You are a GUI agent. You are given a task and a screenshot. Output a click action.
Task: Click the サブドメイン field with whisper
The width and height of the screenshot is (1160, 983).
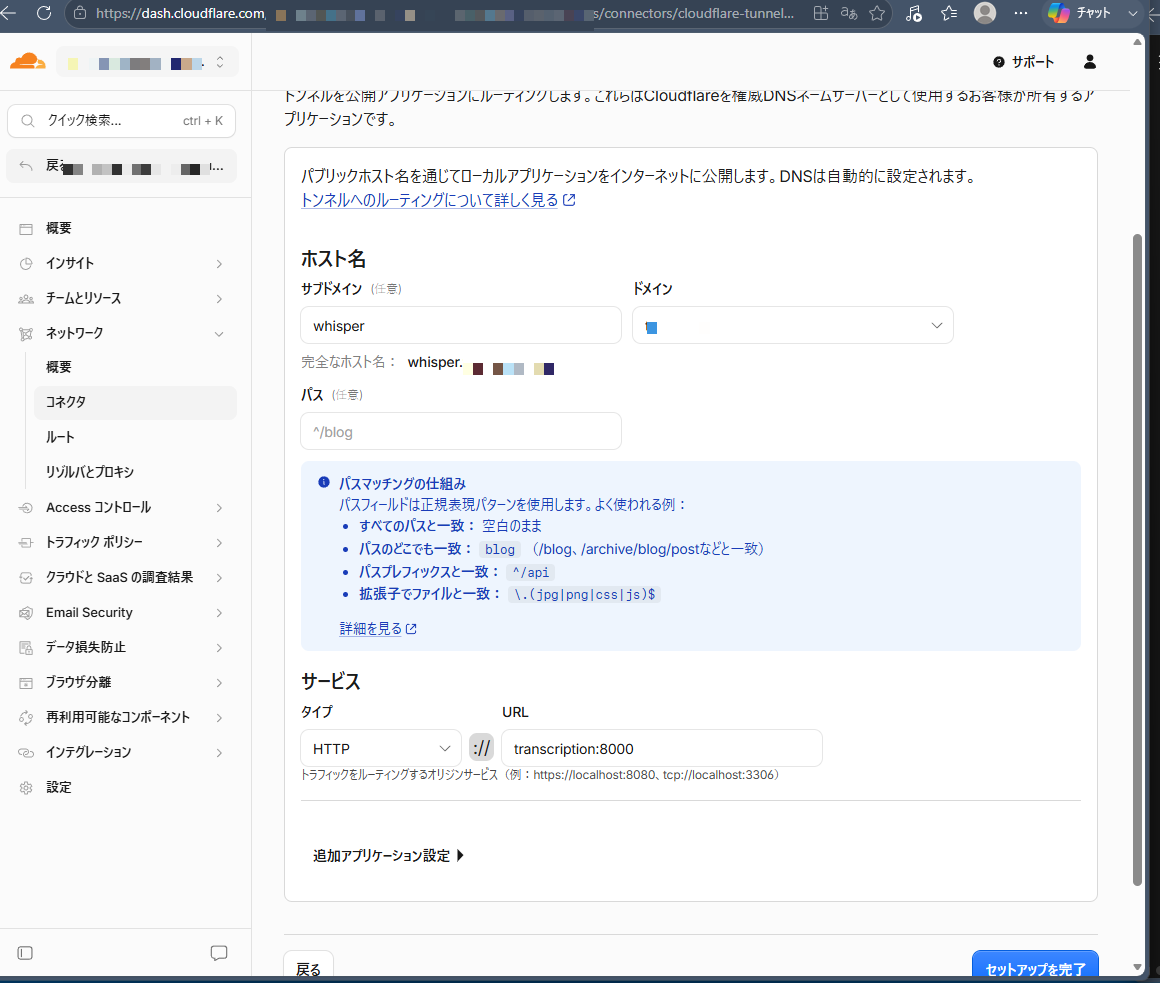click(x=461, y=325)
